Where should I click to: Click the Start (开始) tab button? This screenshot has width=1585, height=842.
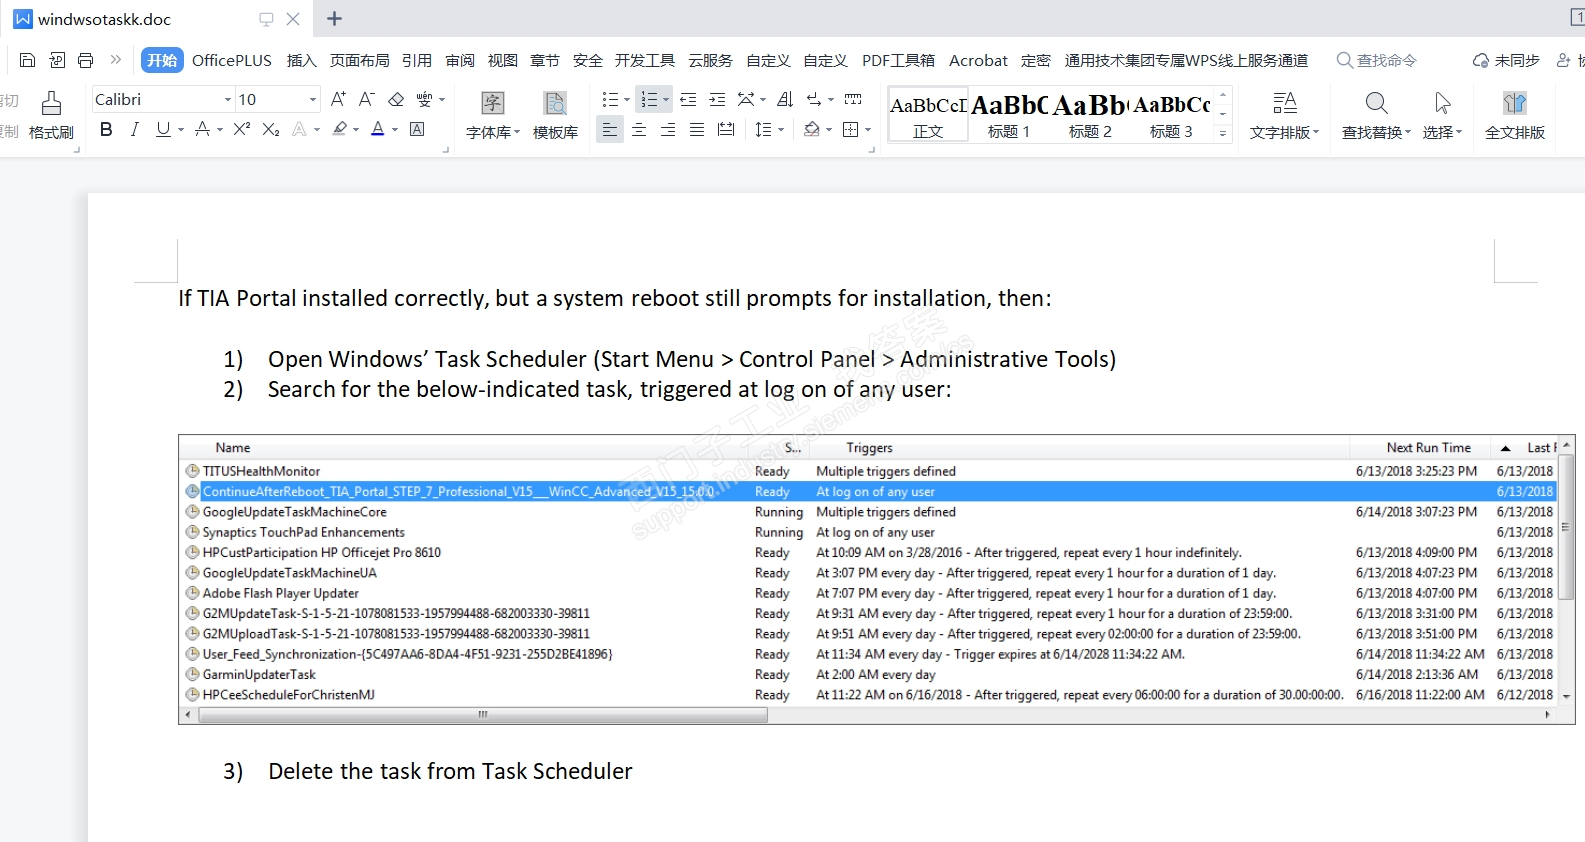[162, 60]
